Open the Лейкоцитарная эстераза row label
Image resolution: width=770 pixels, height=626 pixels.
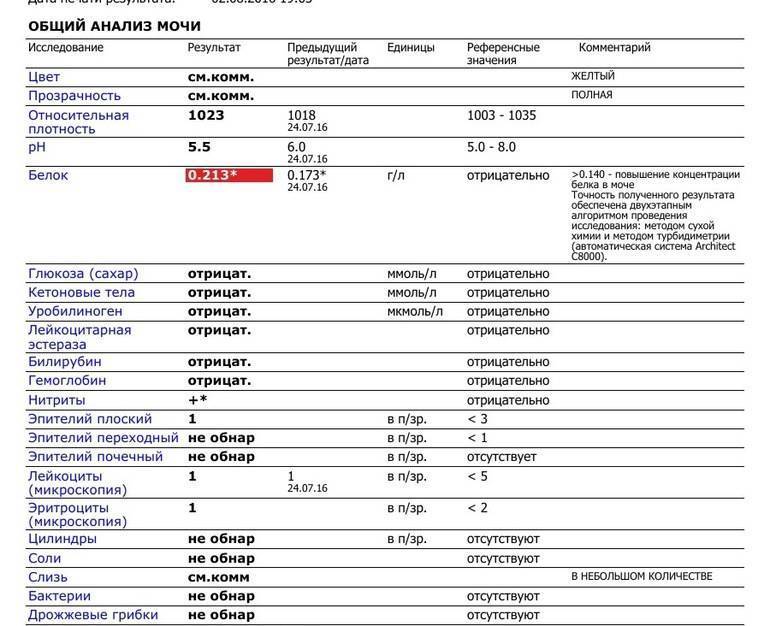pyautogui.click(x=80, y=337)
